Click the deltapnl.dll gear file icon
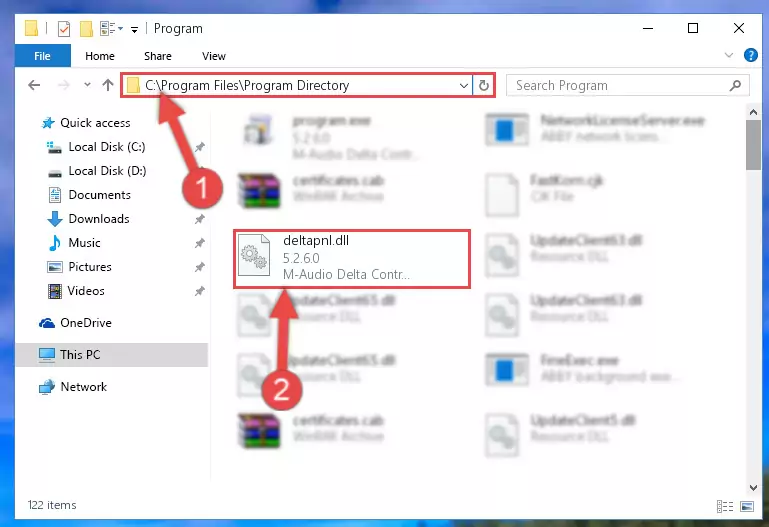The width and height of the screenshot is (769, 527). pos(254,255)
